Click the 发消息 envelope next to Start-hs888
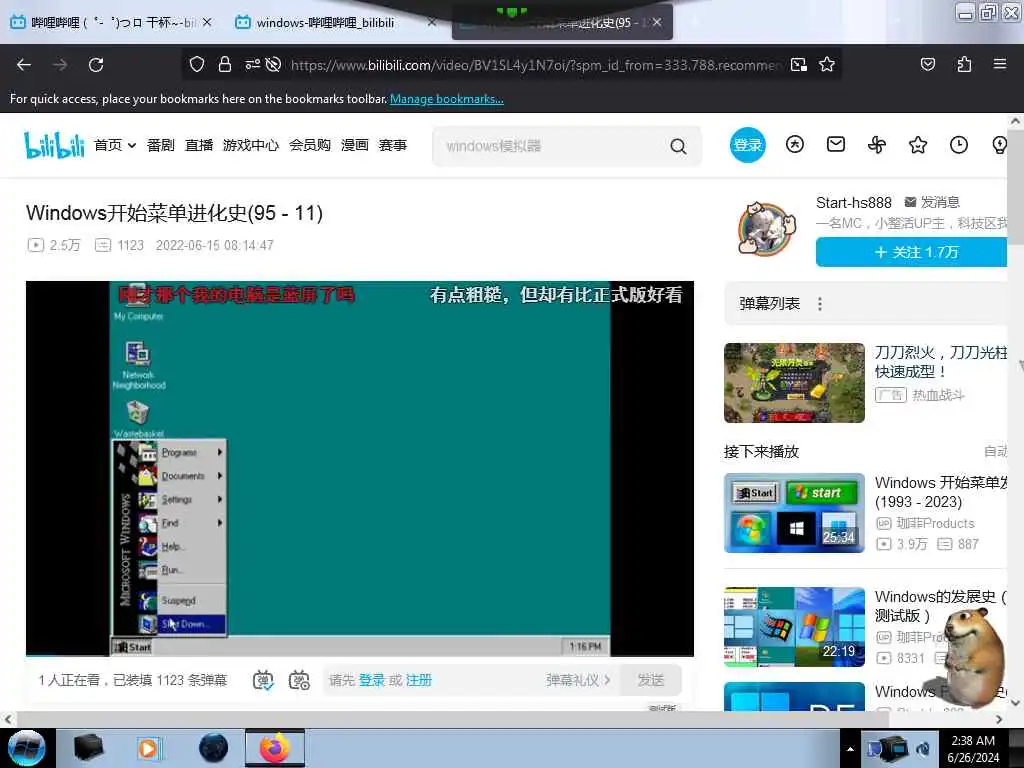1024x768 pixels. (x=910, y=202)
